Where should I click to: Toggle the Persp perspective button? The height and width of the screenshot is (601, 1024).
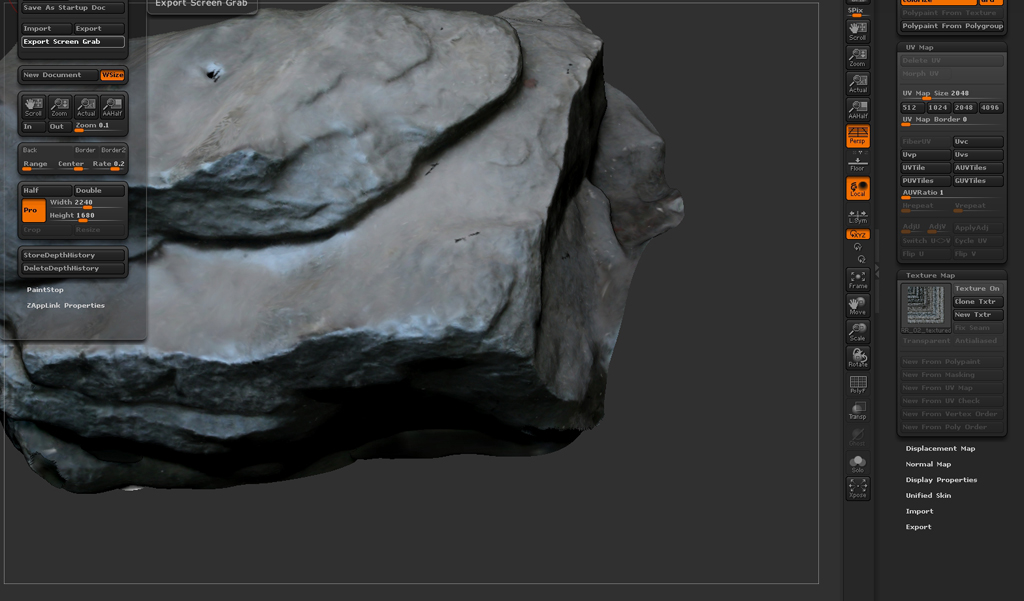click(x=857, y=136)
